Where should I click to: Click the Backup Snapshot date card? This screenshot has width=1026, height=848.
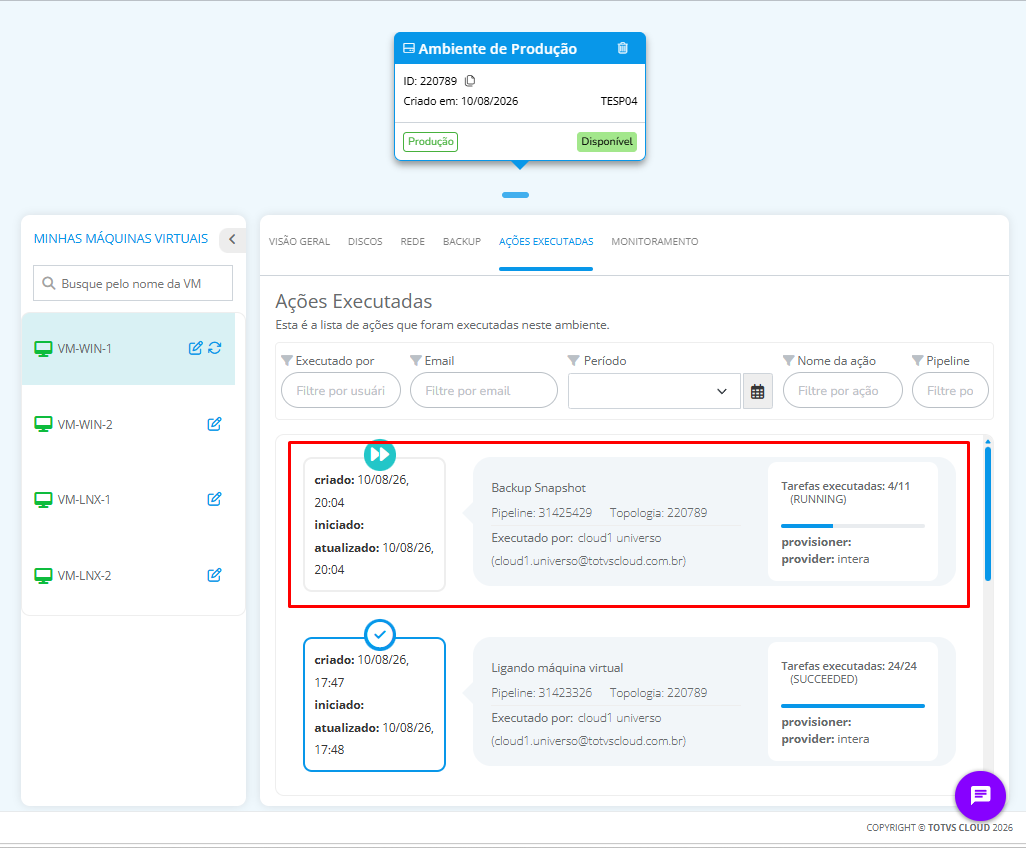coord(374,525)
